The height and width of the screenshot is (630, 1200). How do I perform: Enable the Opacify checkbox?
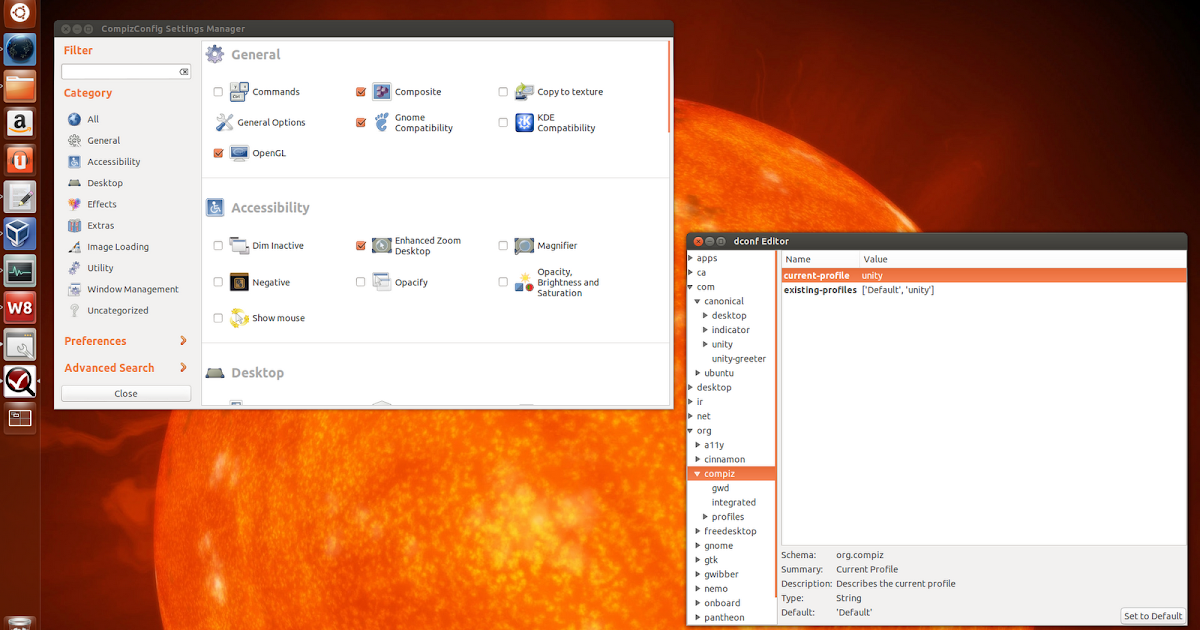pos(361,283)
